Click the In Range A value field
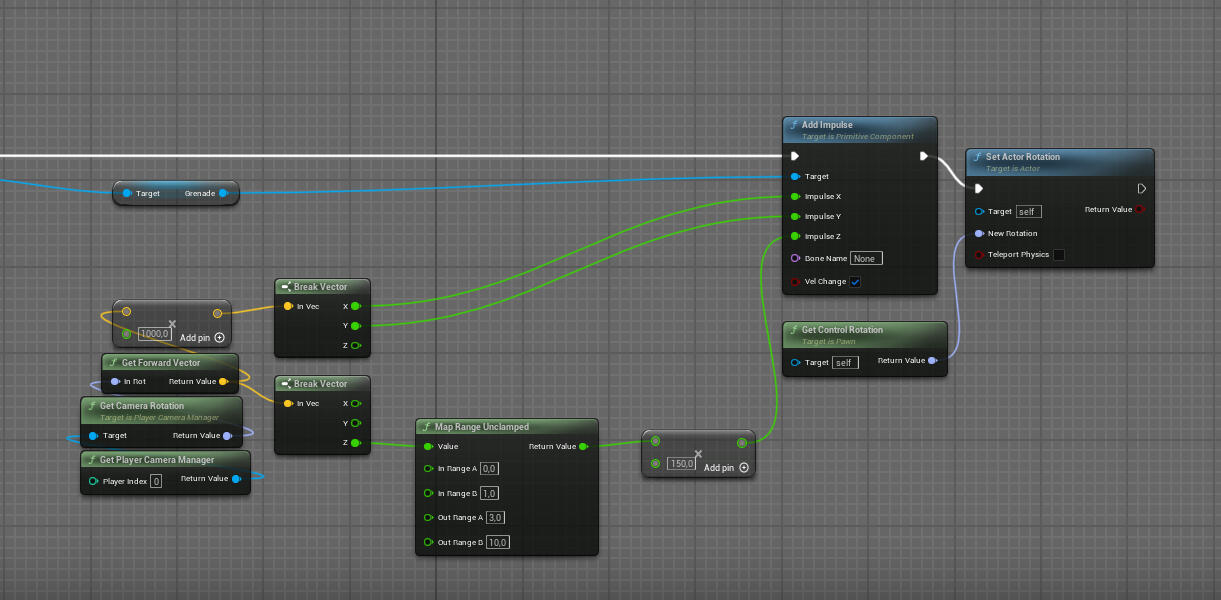Screen dimensions: 1221x600 489,468
